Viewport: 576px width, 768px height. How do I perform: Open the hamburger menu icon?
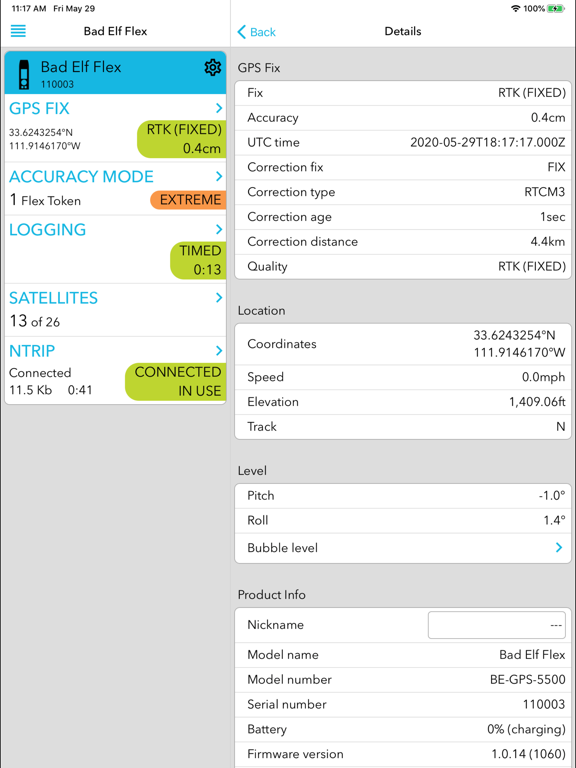[x=18, y=31]
